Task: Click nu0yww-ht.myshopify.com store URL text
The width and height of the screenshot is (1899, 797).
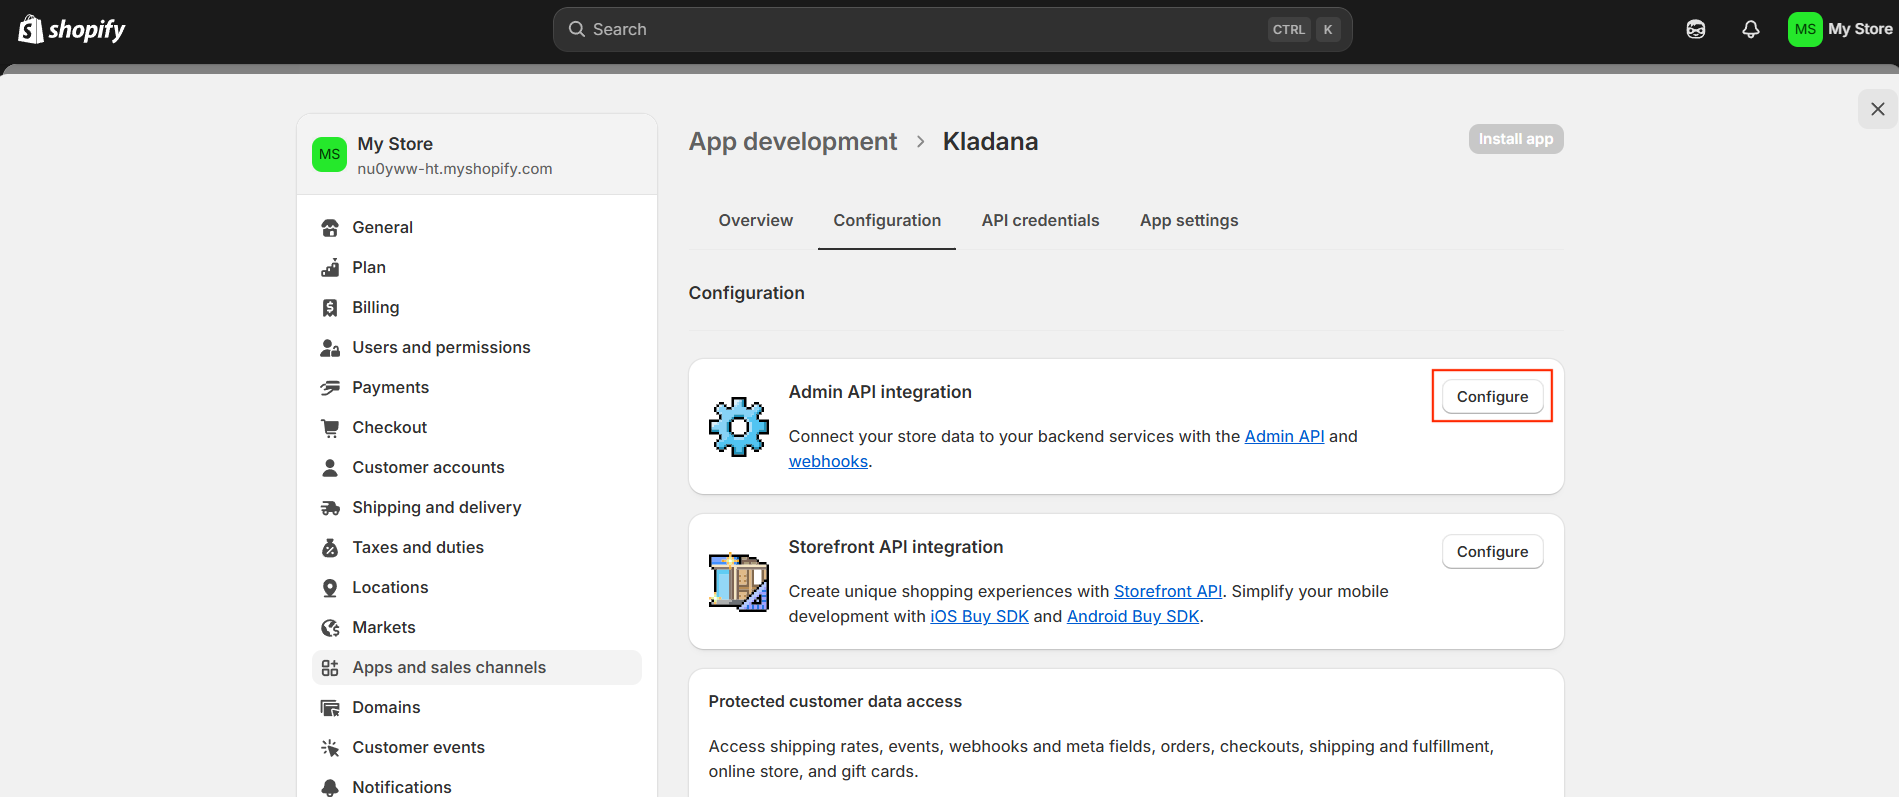Action: click(455, 169)
